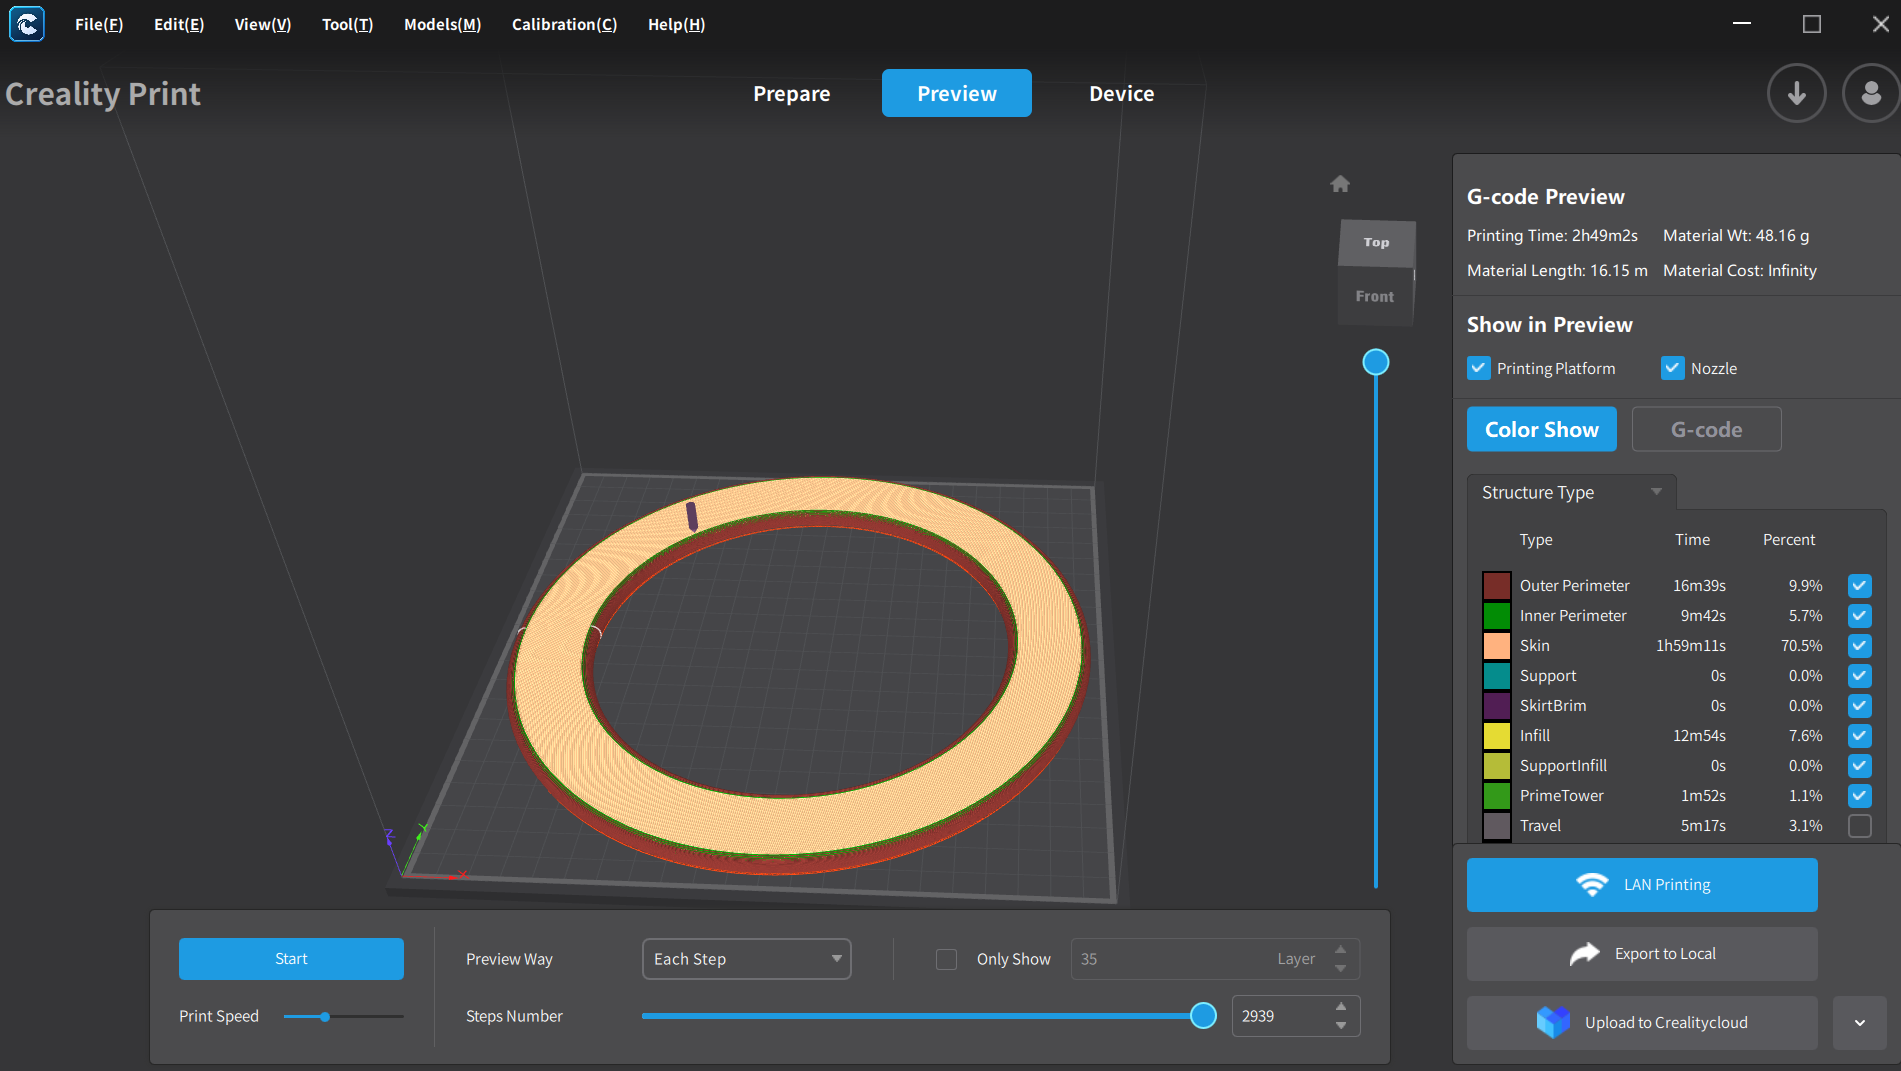This screenshot has height=1071, width=1901.
Task: Toggle the Printing Platform checkbox
Action: pos(1479,368)
